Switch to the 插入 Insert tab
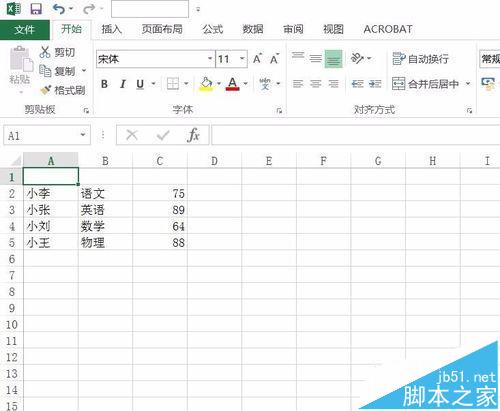This screenshot has height=411, width=500. (111, 29)
